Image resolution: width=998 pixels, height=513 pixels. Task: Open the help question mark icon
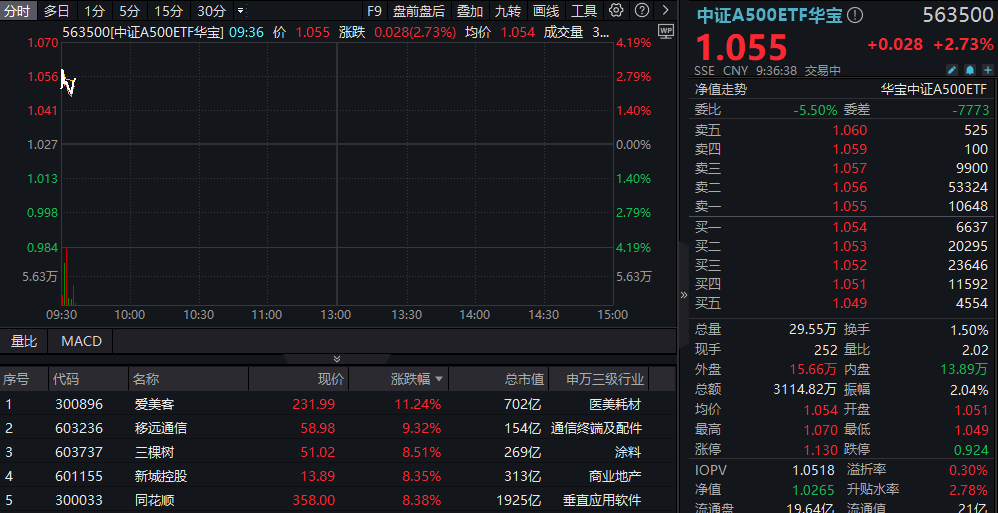643,10
